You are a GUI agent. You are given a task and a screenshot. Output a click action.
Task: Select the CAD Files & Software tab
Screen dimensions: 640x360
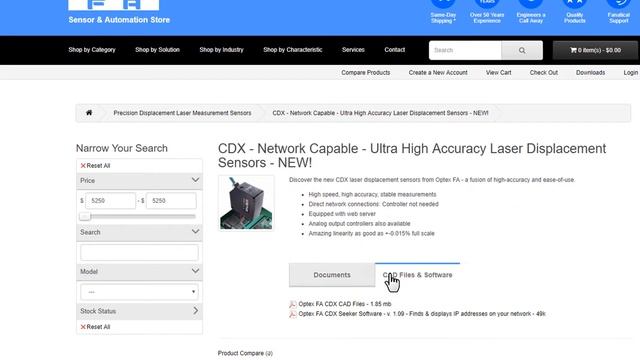[417, 275]
